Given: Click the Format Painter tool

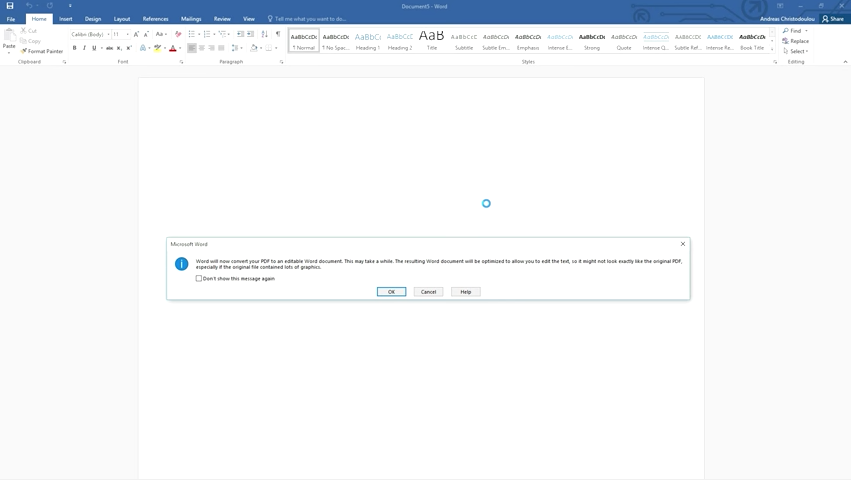Looking at the screenshot, I should click(x=42, y=51).
